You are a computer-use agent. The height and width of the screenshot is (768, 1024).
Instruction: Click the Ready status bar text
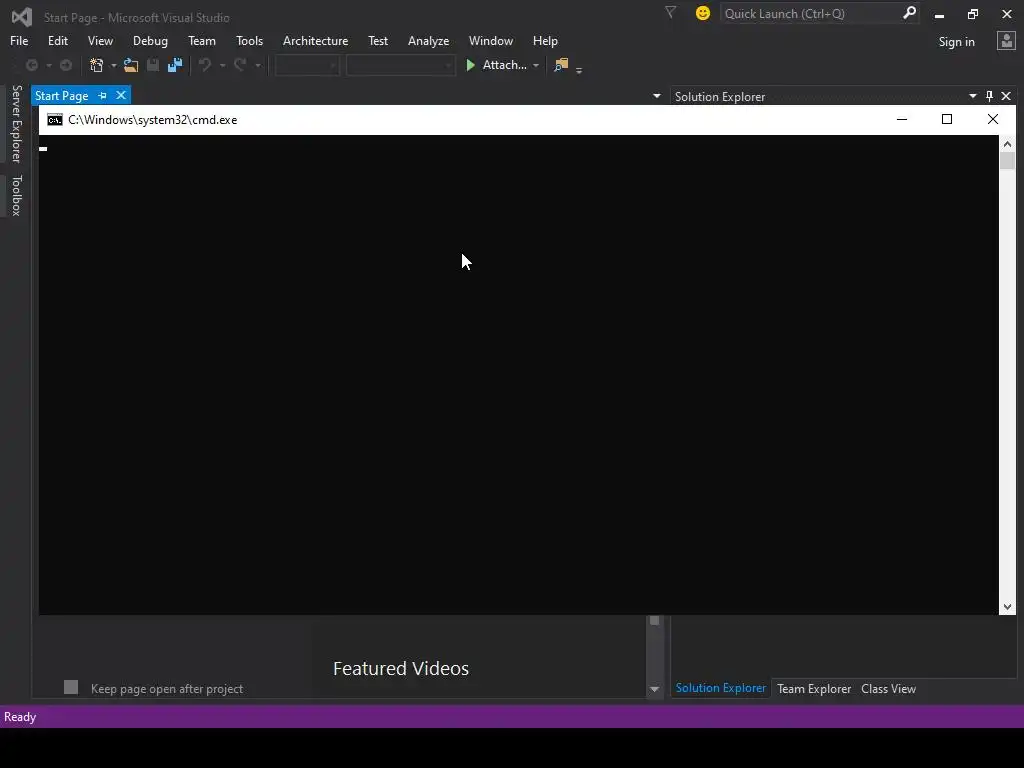tap(20, 717)
